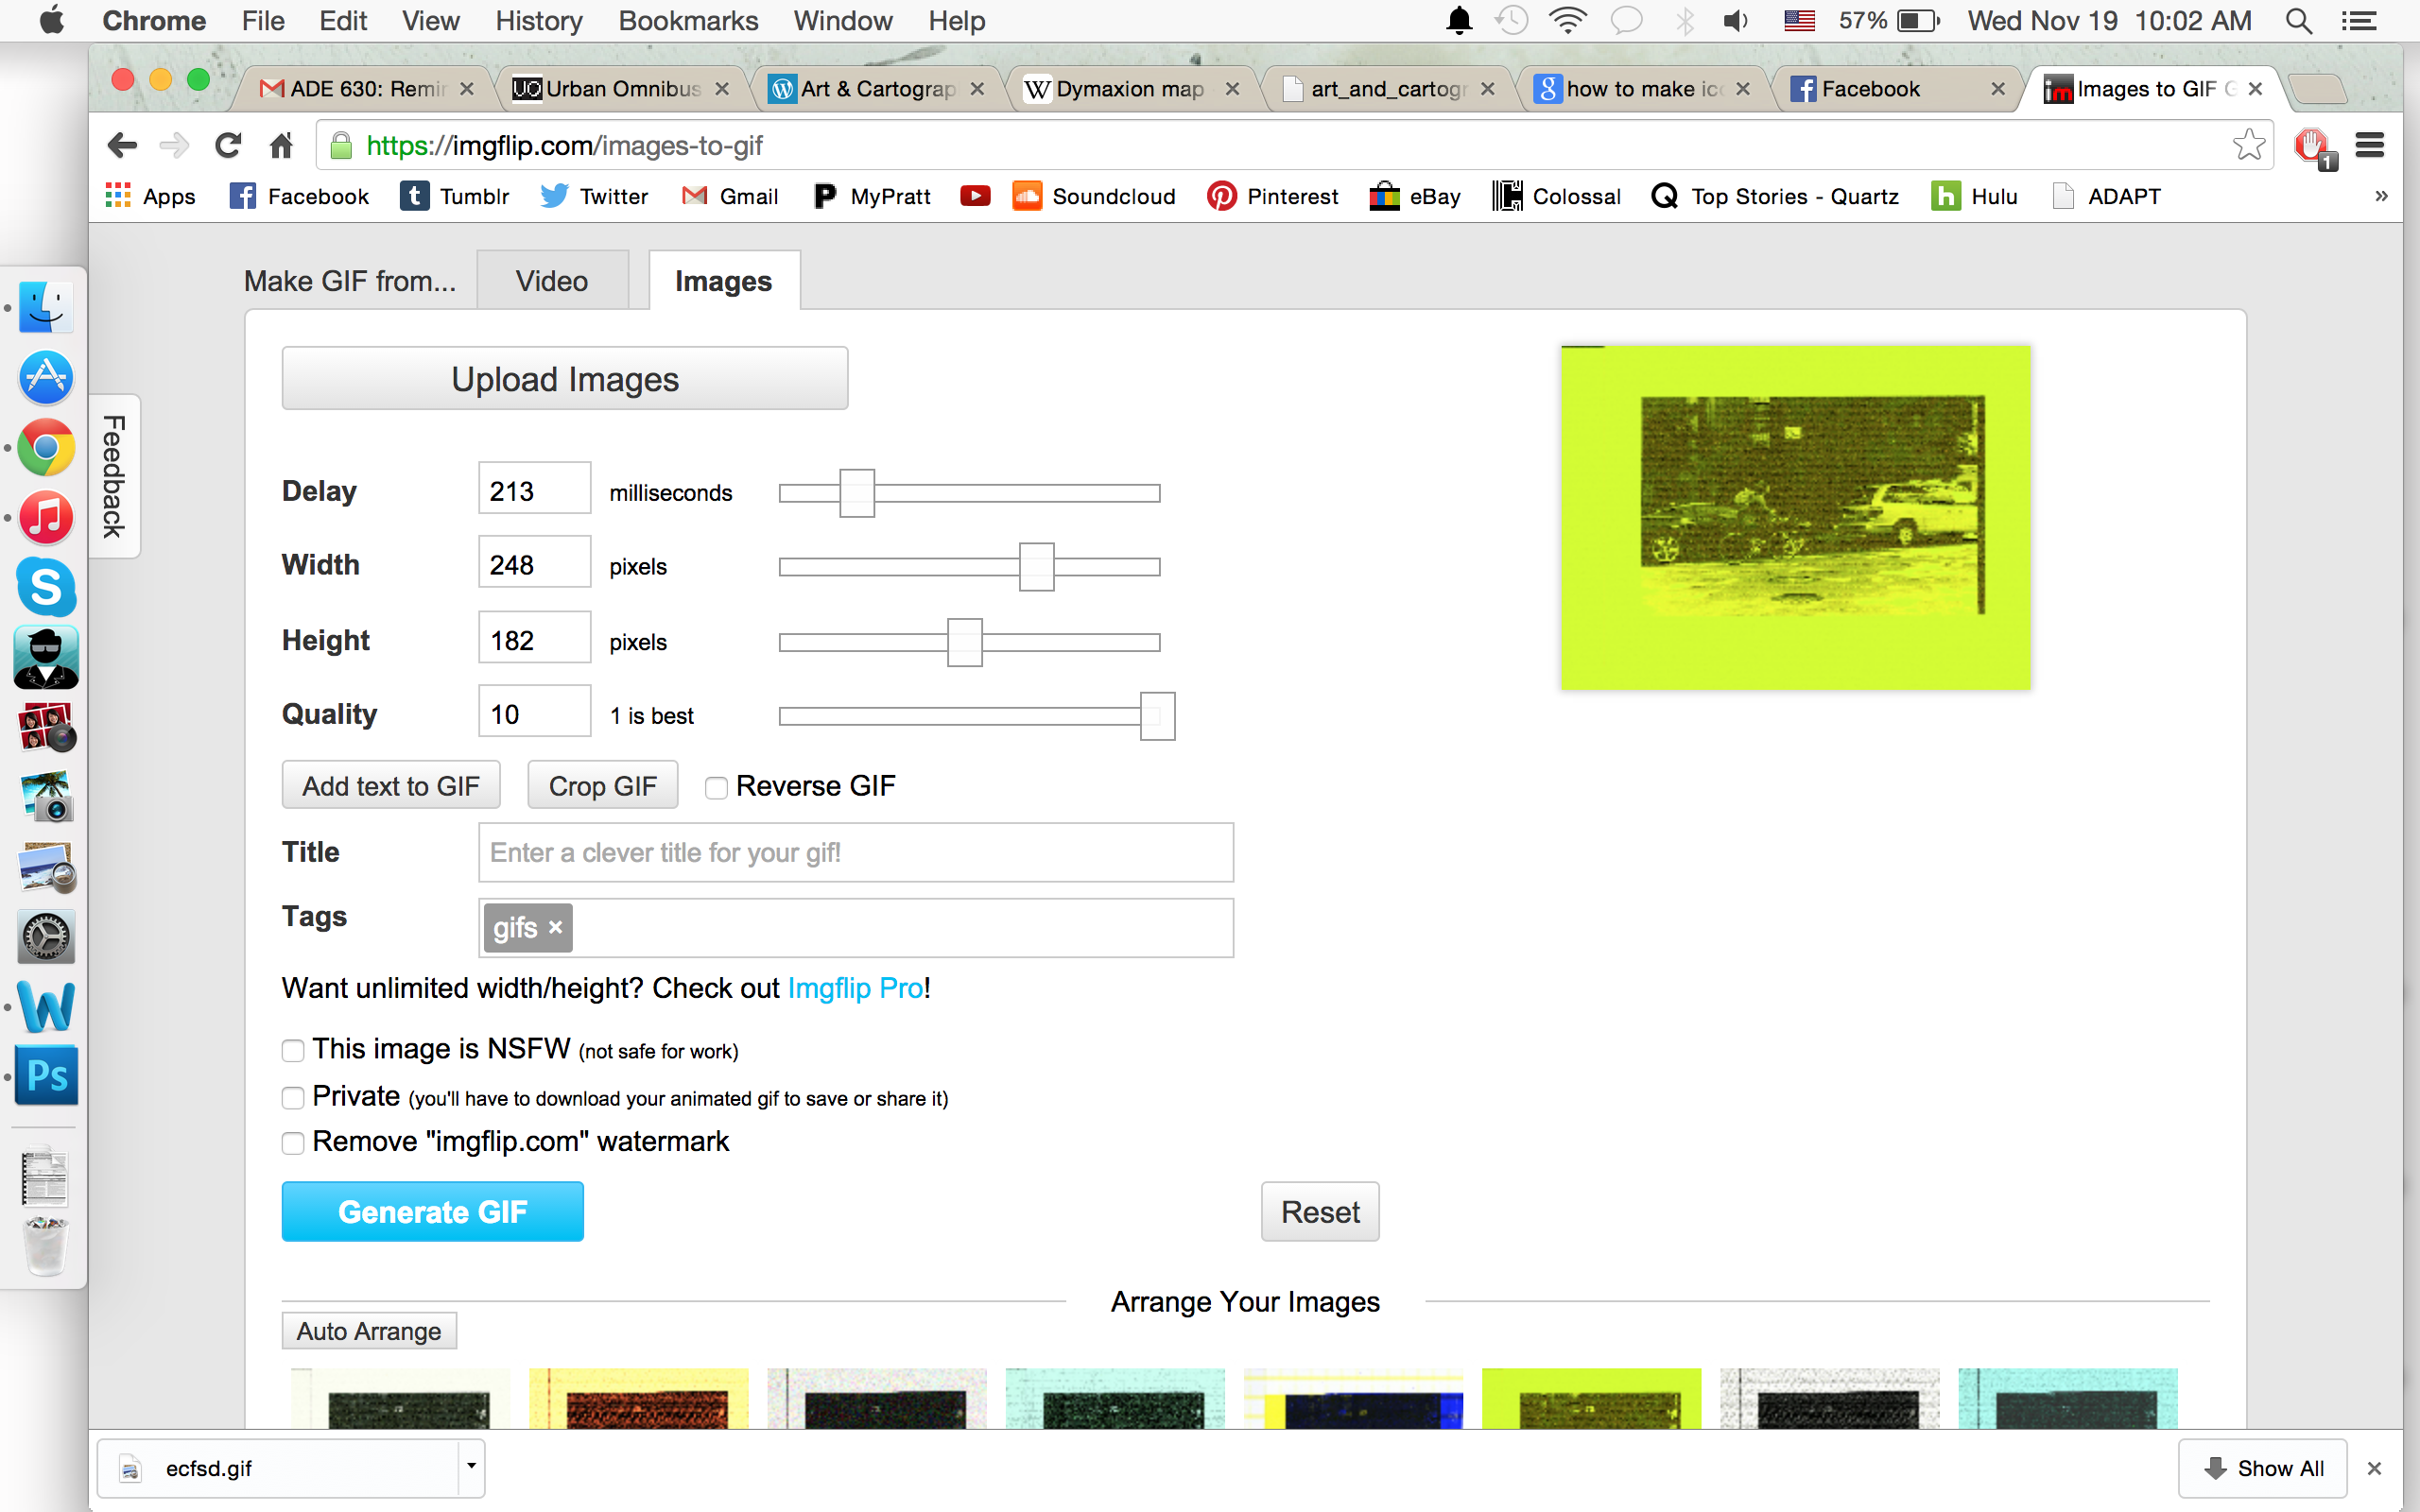Enable the Private download checkbox
Viewport: 2420px width, 1512px height.
tap(293, 1097)
